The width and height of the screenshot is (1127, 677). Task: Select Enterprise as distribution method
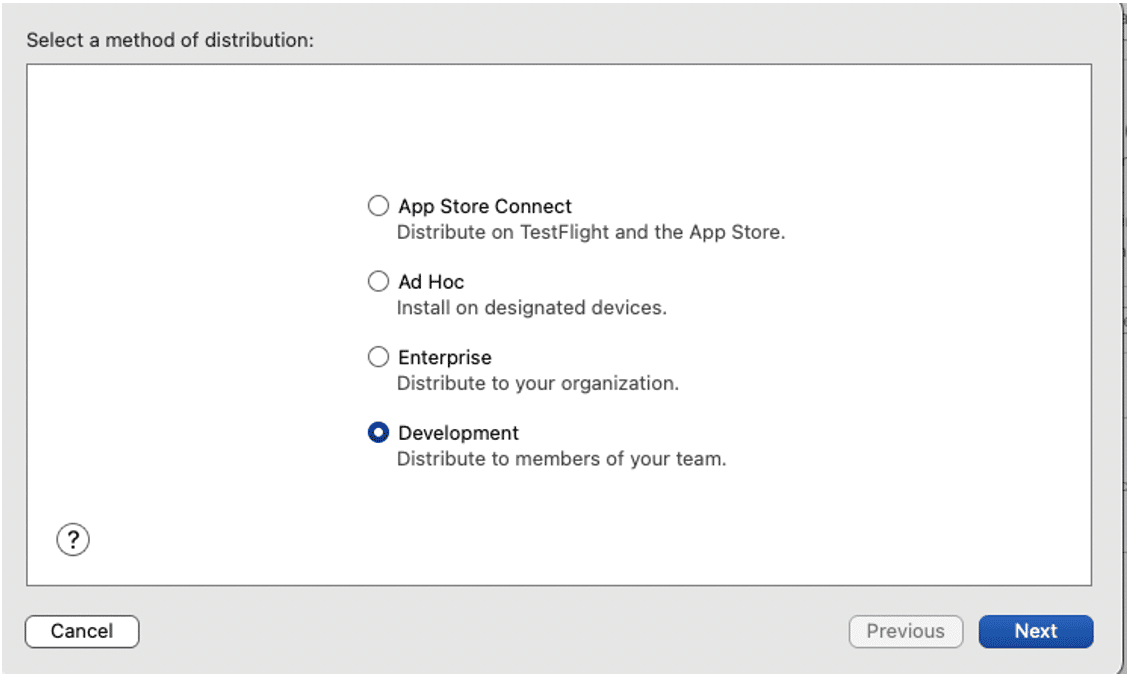click(x=378, y=357)
